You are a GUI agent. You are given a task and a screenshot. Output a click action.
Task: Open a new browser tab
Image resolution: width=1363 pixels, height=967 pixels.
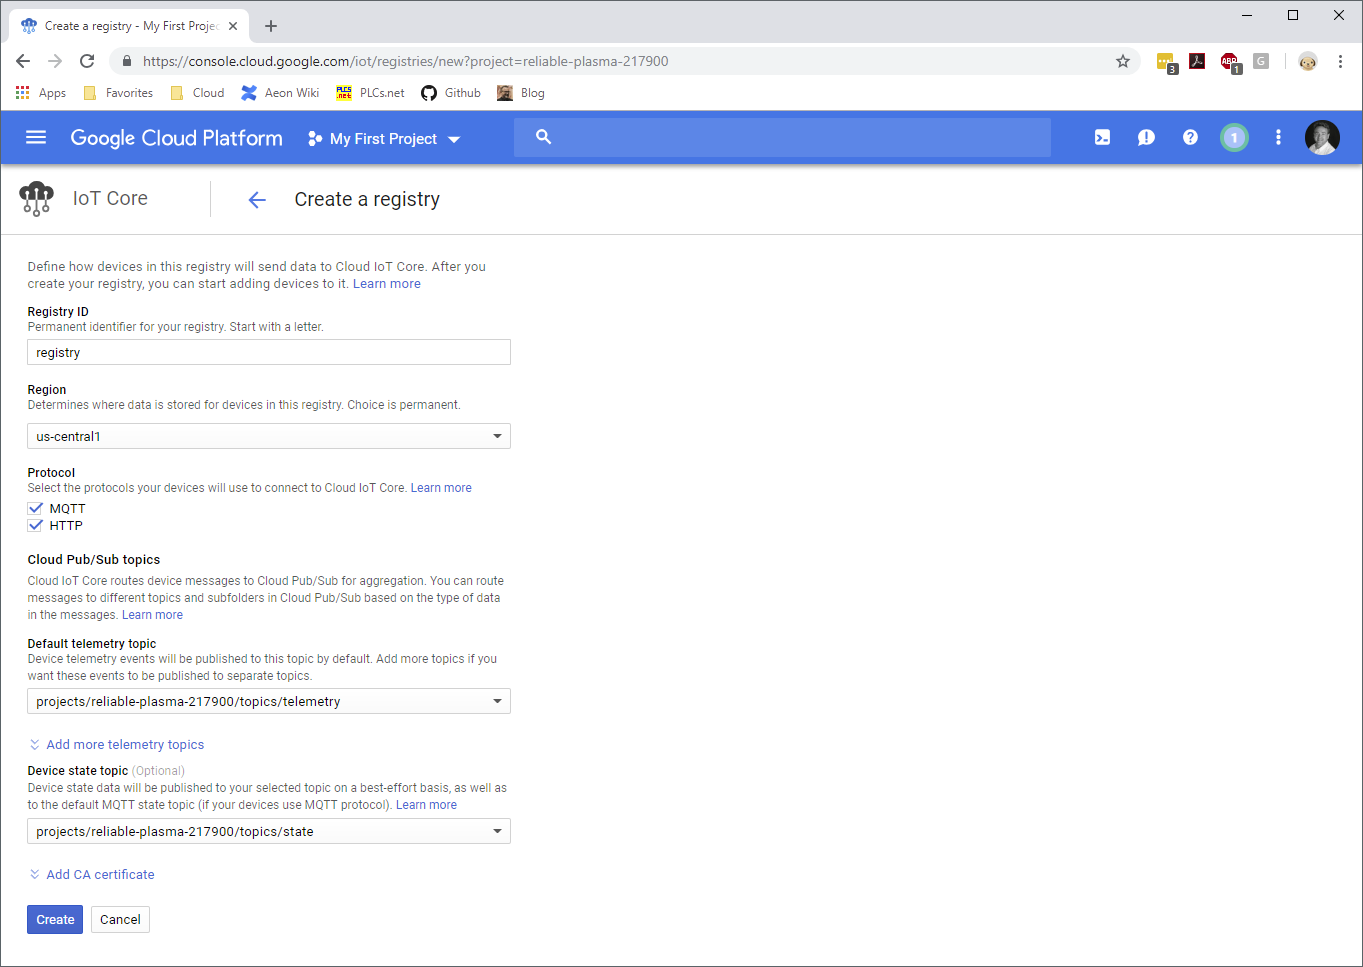pyautogui.click(x=271, y=26)
